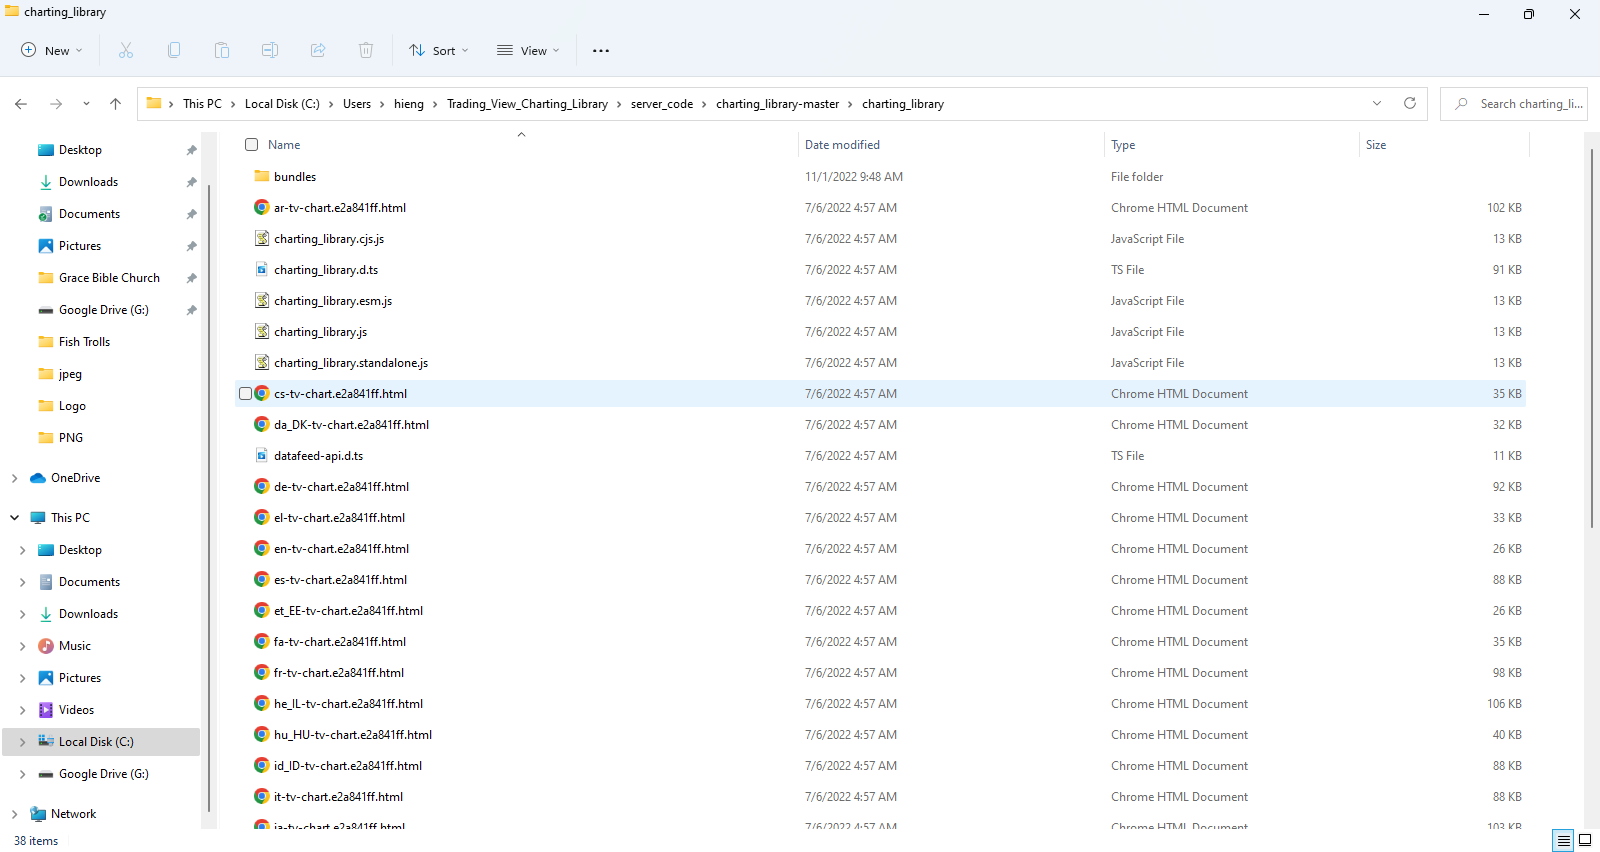
Task: Select Logo folder in Quick access
Action: point(72,406)
